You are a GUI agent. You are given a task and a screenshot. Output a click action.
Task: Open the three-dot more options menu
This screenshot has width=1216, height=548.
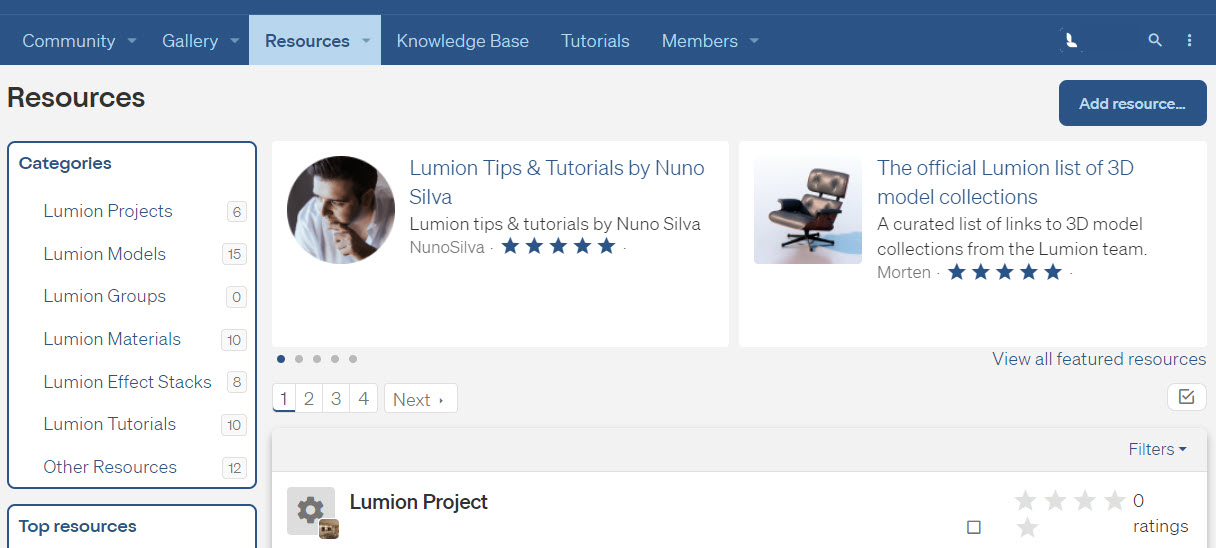point(1189,41)
